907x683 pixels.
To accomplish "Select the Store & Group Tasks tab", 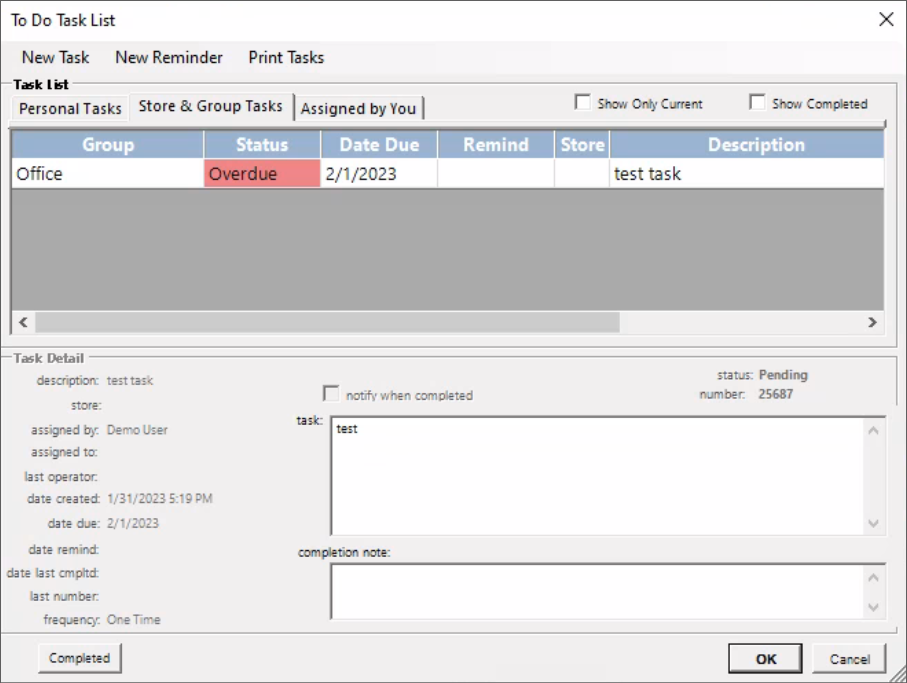I will pyautogui.click(x=210, y=106).
